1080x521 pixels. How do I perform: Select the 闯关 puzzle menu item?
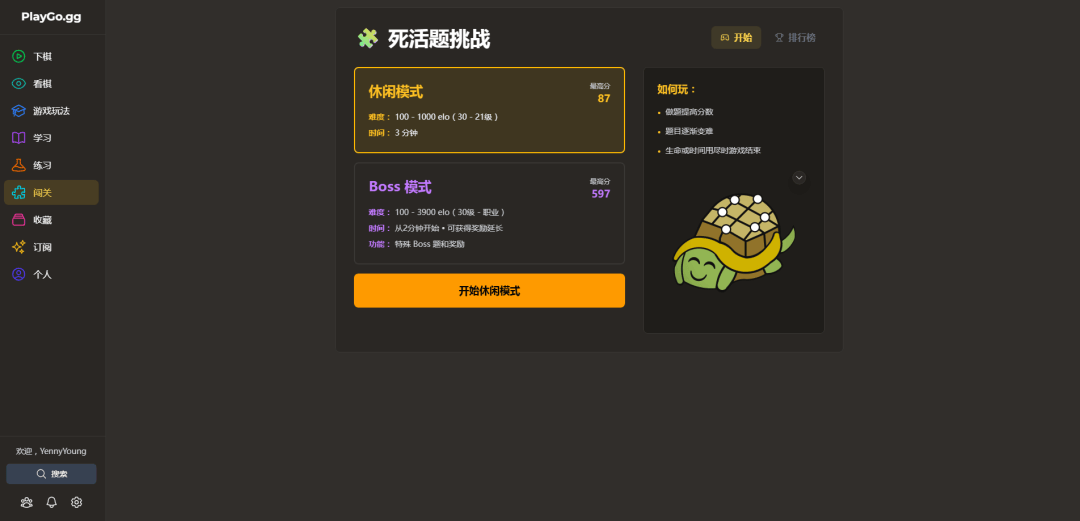(x=52, y=192)
